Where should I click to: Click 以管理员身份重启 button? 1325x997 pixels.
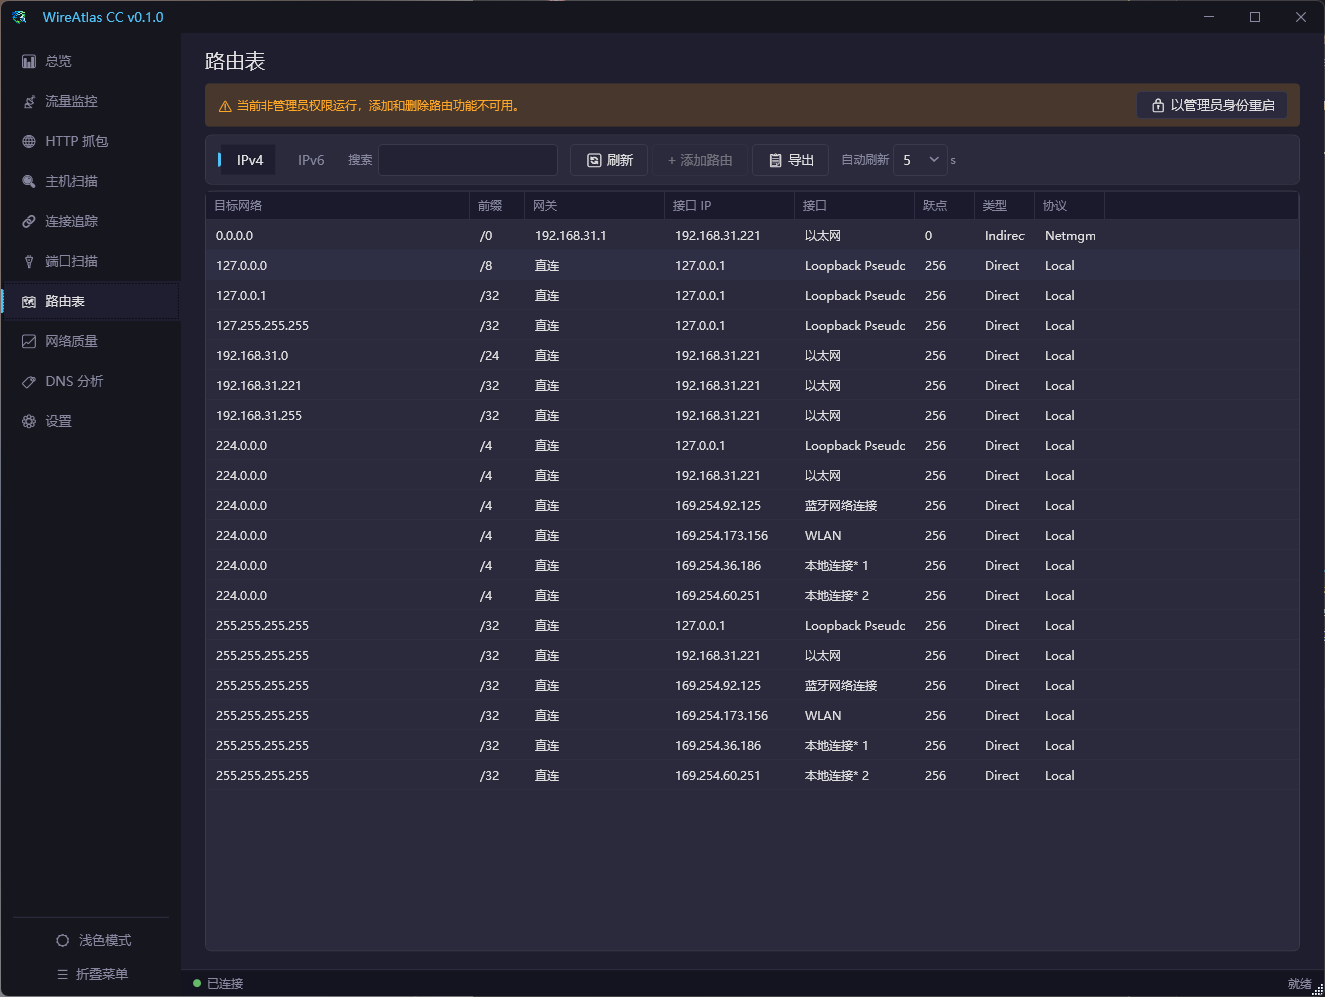coord(1212,105)
